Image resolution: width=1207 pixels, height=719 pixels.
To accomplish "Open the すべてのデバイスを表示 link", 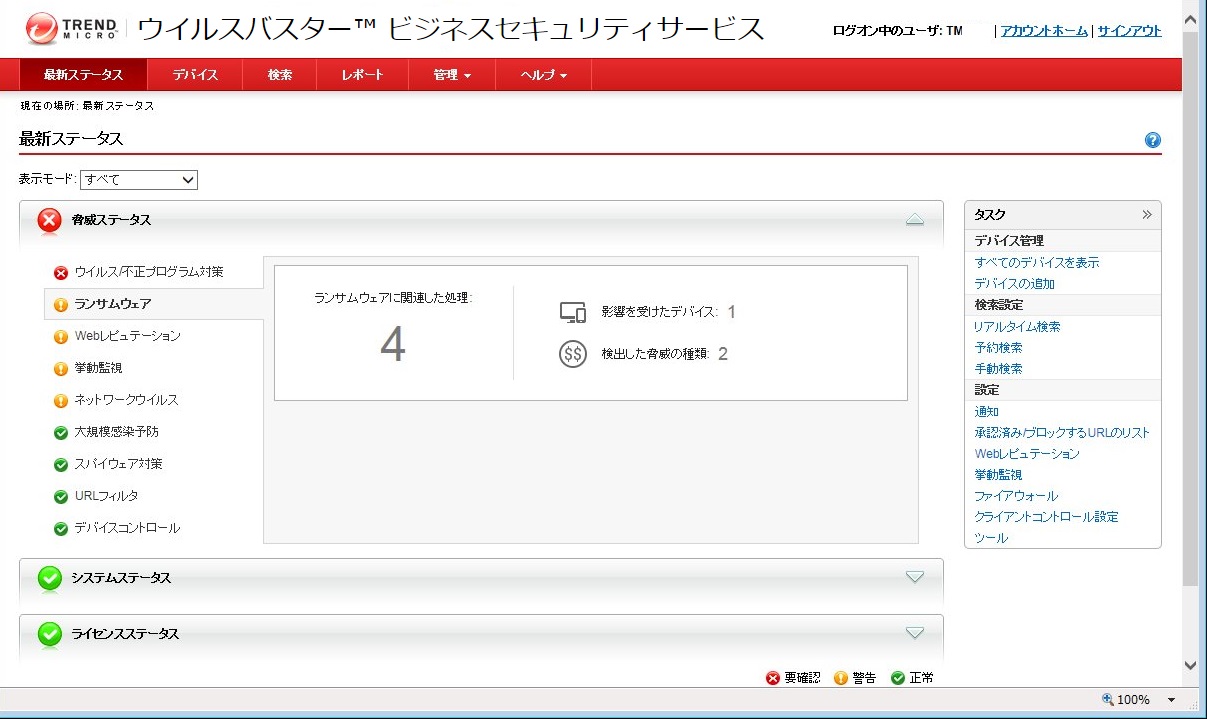I will (1036, 263).
